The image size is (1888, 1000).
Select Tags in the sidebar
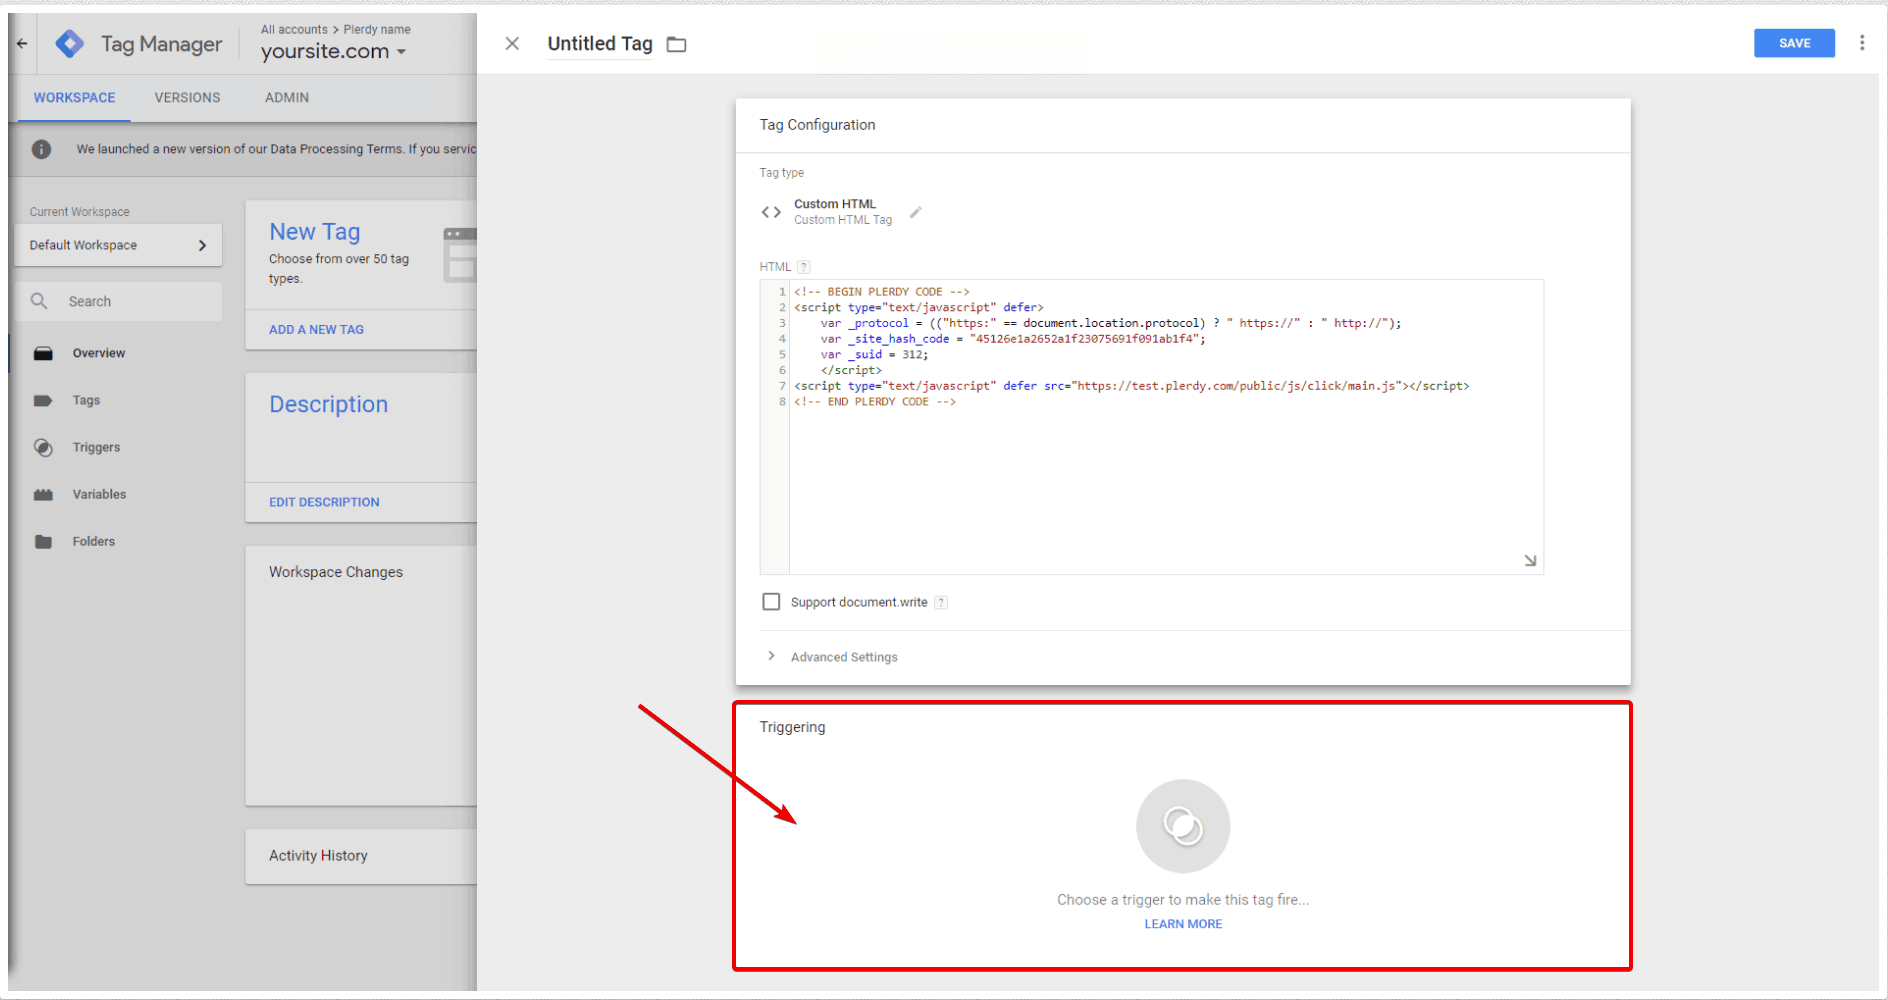(86, 400)
